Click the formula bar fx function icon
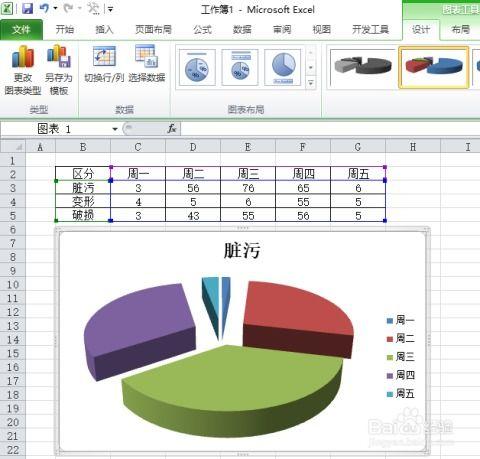The height and width of the screenshot is (459, 480). [x=172, y=128]
